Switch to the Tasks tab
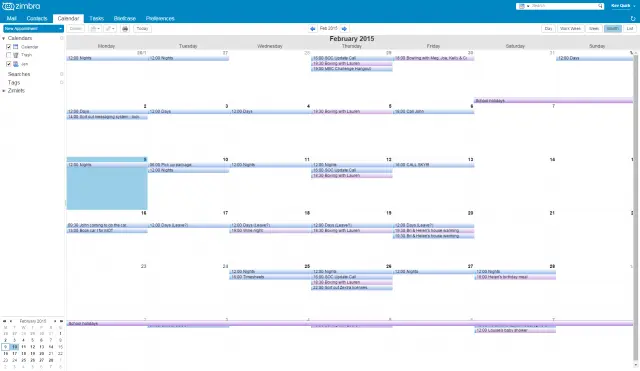The width and height of the screenshot is (640, 371). 96,18
